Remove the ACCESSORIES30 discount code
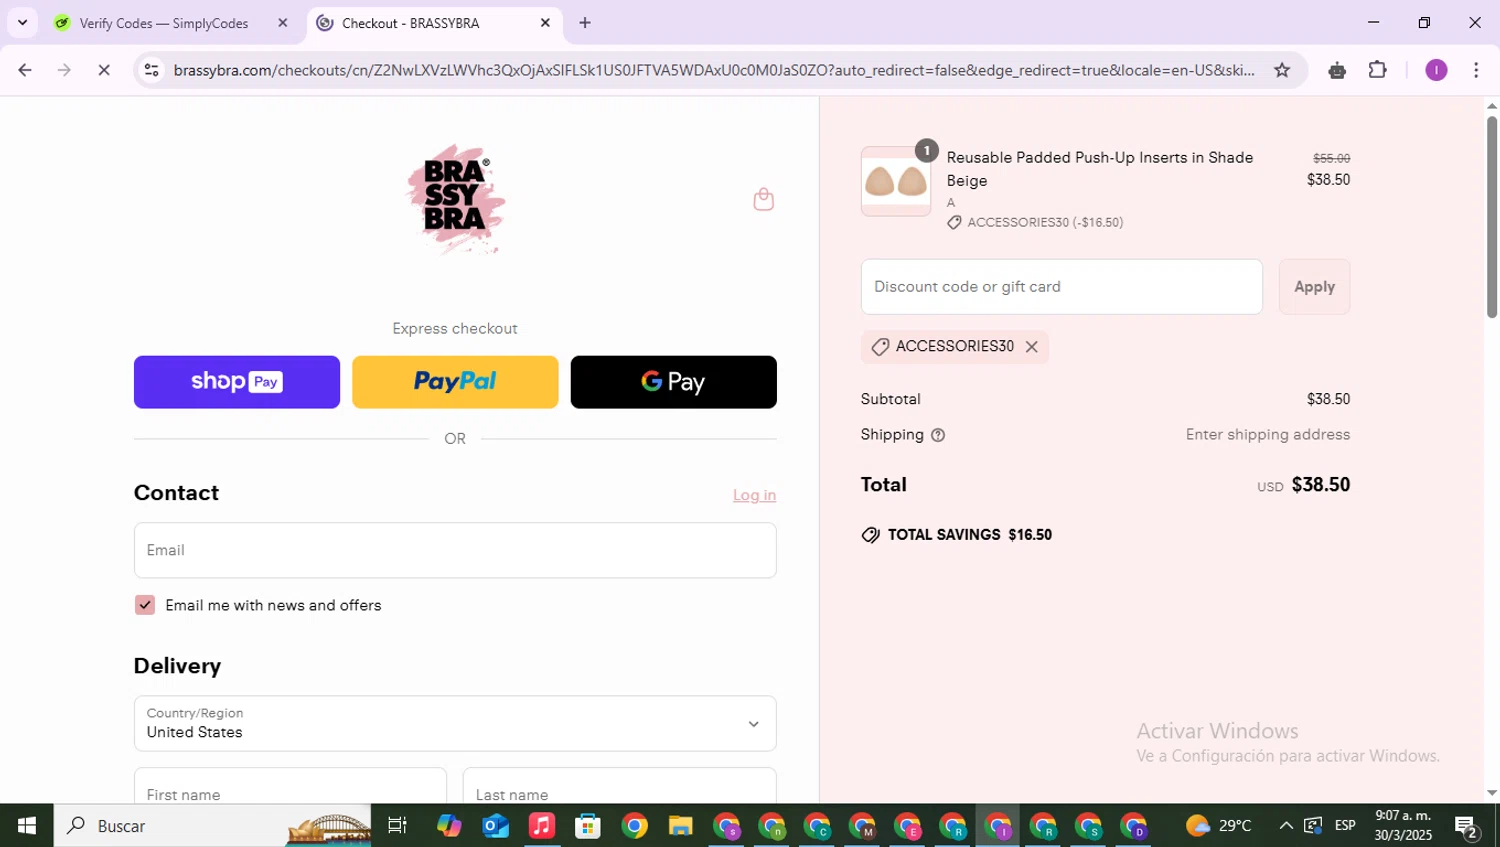 pyautogui.click(x=1031, y=347)
